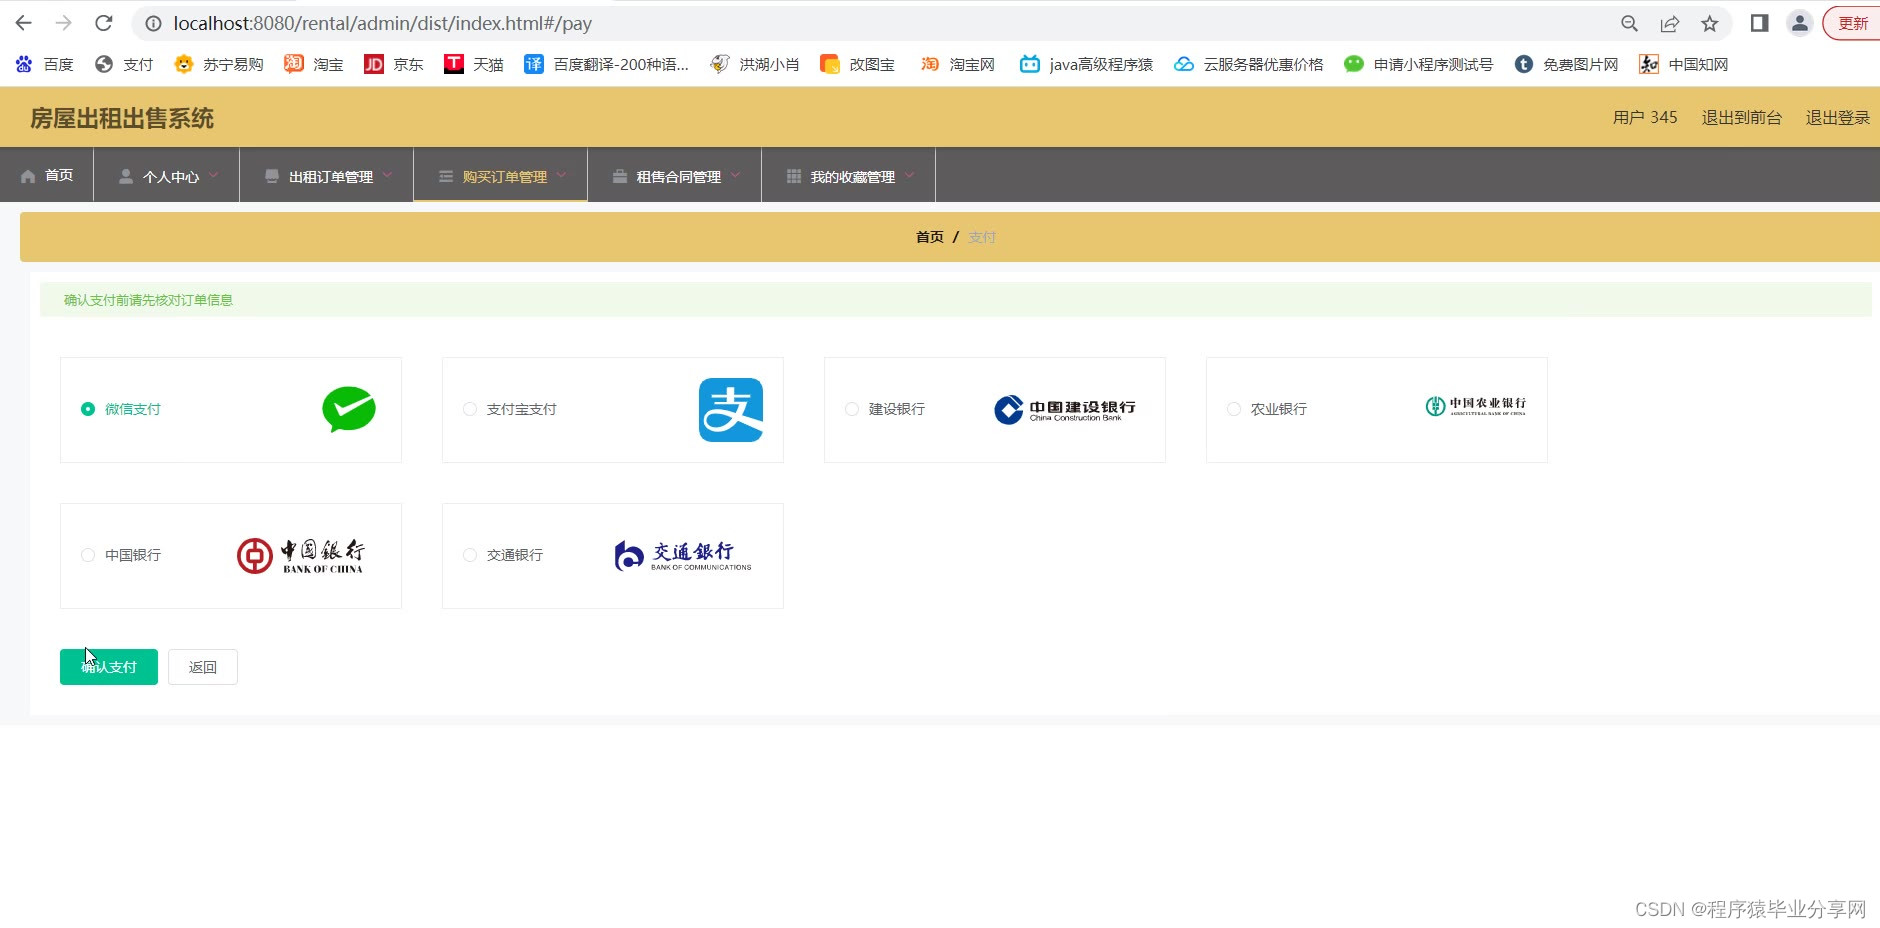
Task: Click the Alipay logo icon
Action: point(731,410)
